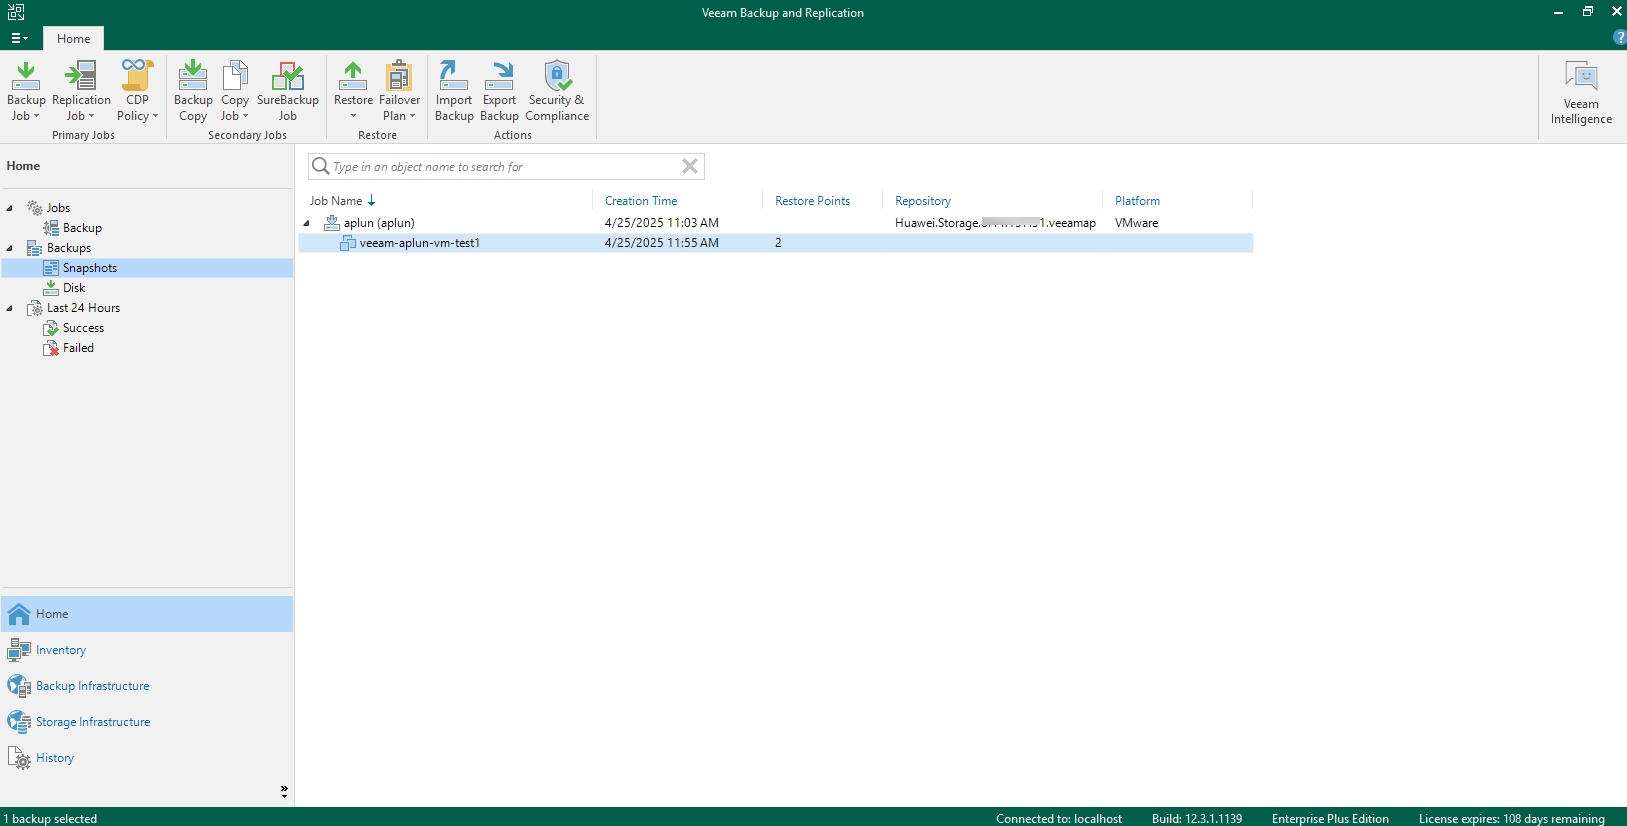1627x826 pixels.
Task: Click the navigation pane overflow chevron
Action: 284,791
